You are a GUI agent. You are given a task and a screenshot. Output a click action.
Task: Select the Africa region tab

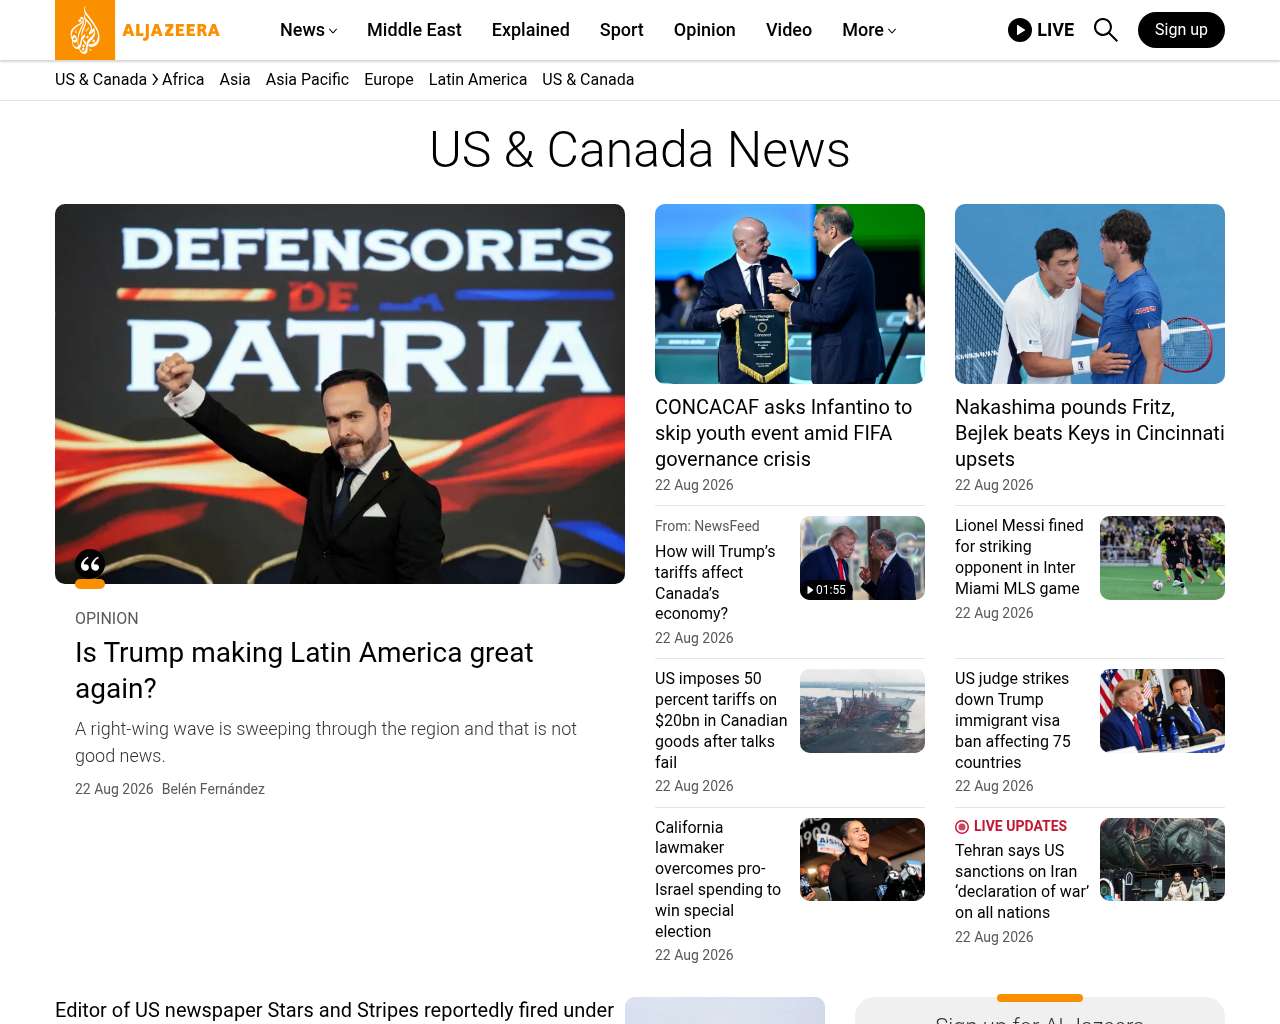tap(183, 80)
